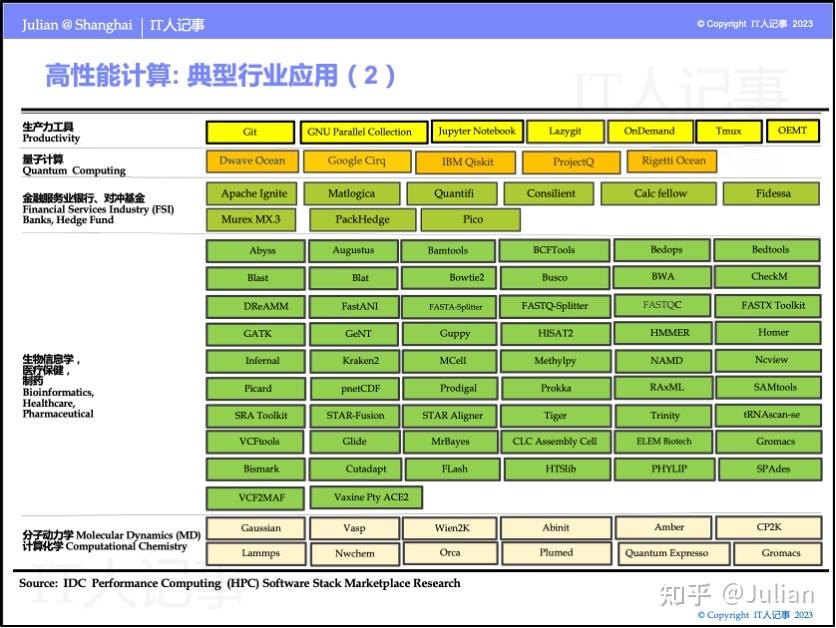Image resolution: width=836 pixels, height=628 pixels.
Task: Click the SAMtools box
Action: [769, 388]
